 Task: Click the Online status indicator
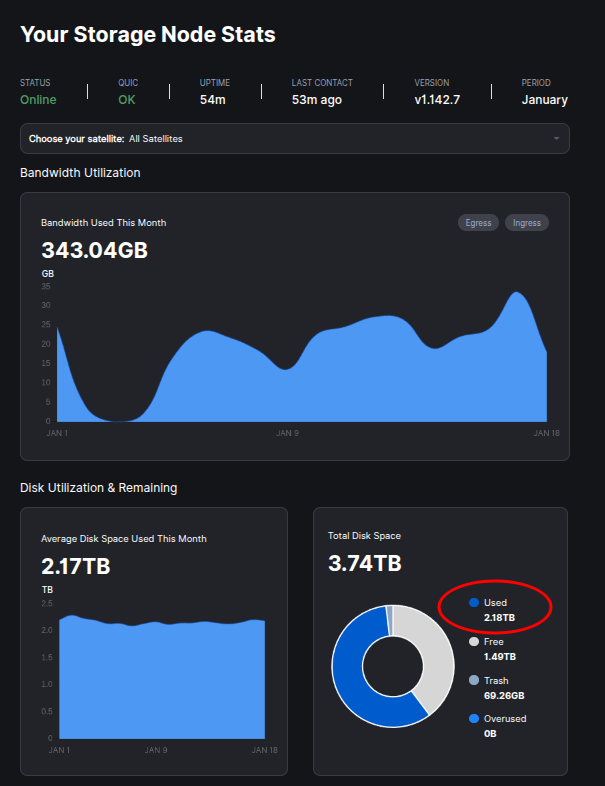click(x=38, y=100)
